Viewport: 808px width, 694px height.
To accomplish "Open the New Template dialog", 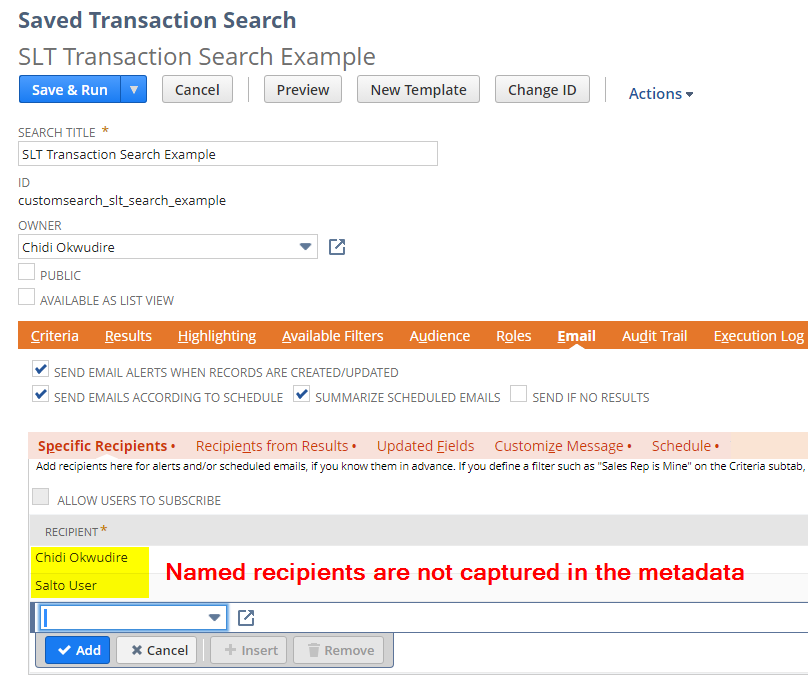I will pyautogui.click(x=418, y=89).
